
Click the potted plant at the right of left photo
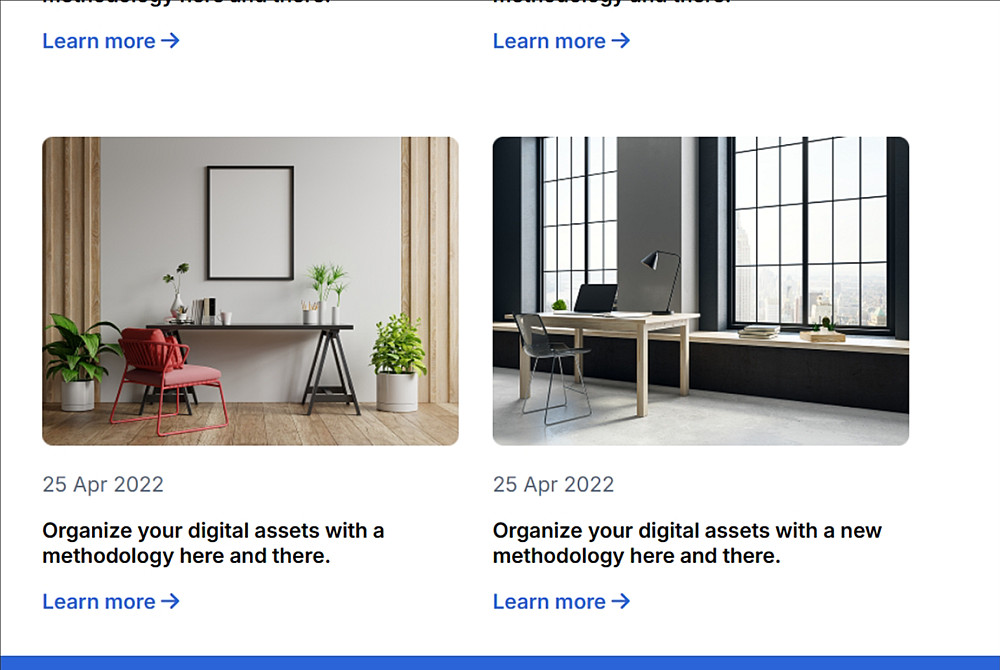[398, 362]
